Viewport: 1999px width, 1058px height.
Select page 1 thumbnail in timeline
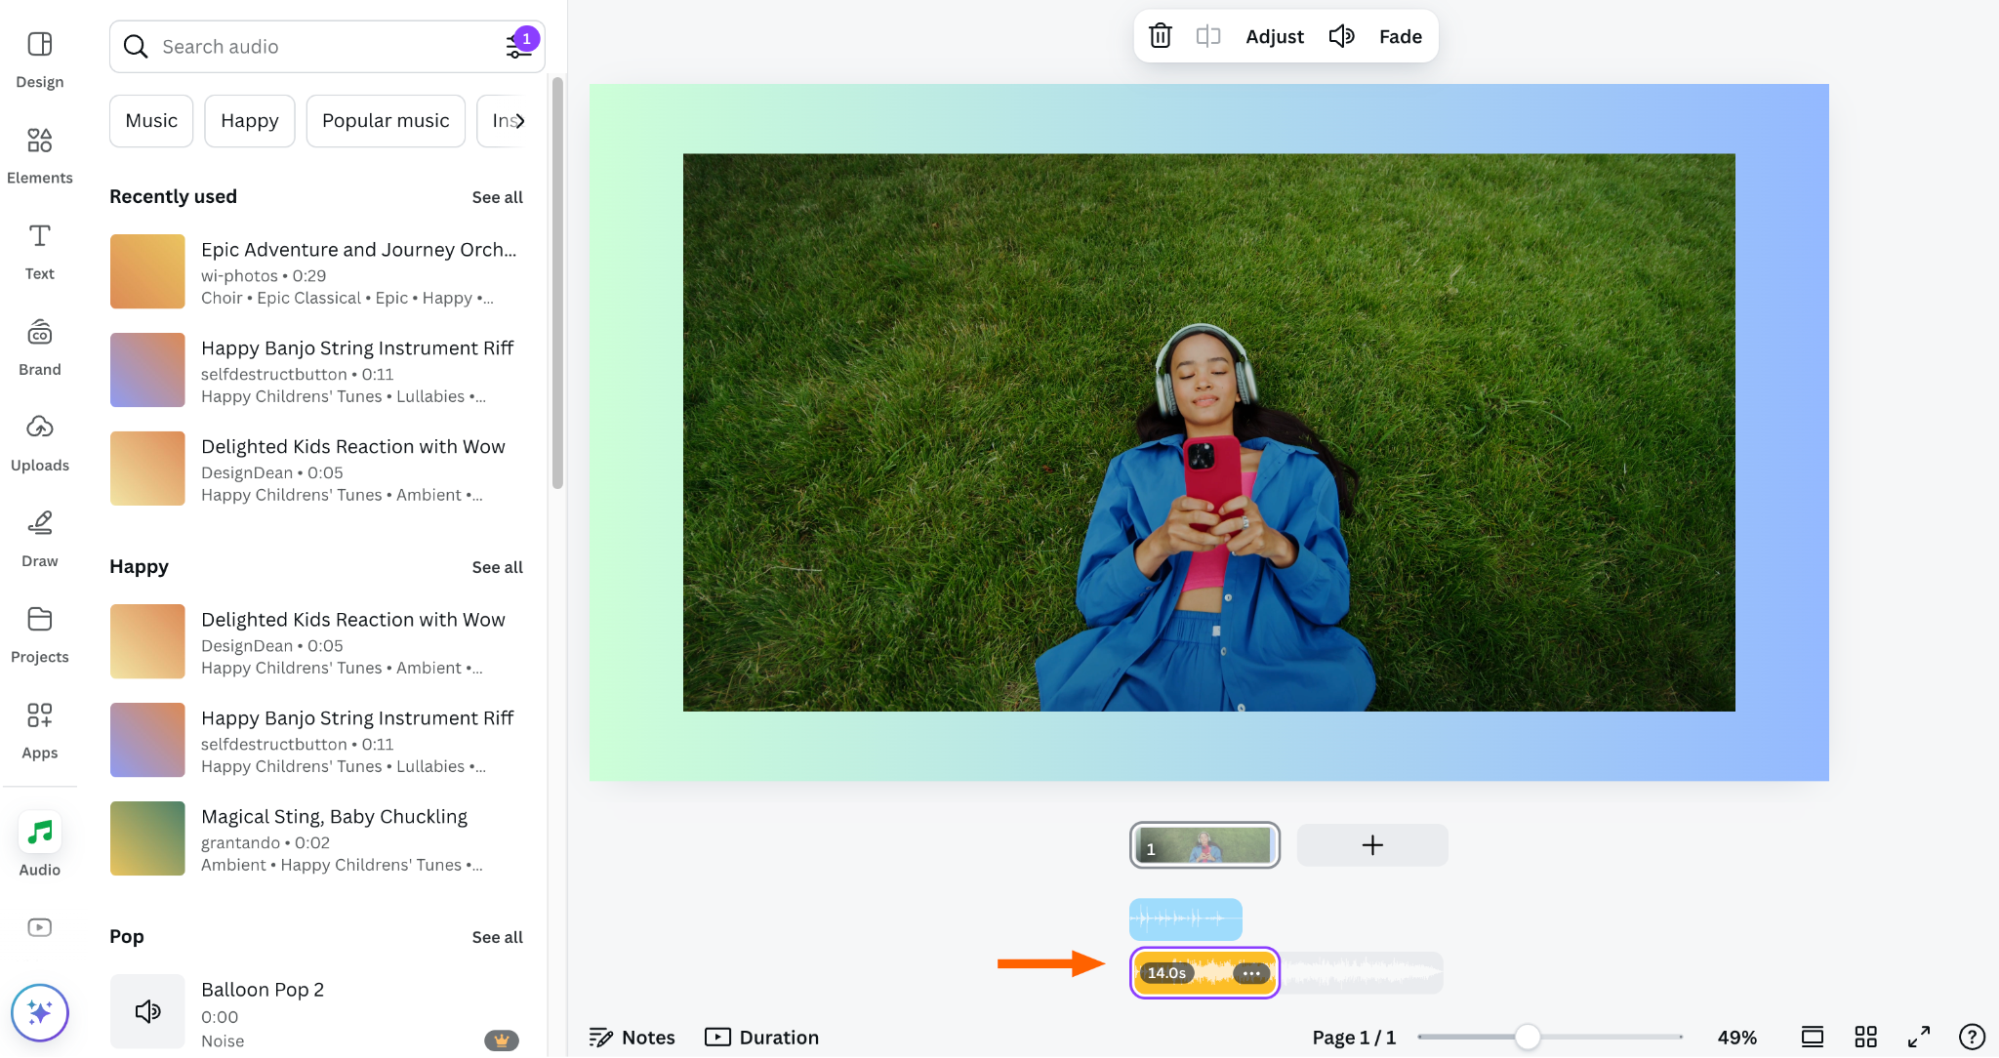(x=1205, y=845)
